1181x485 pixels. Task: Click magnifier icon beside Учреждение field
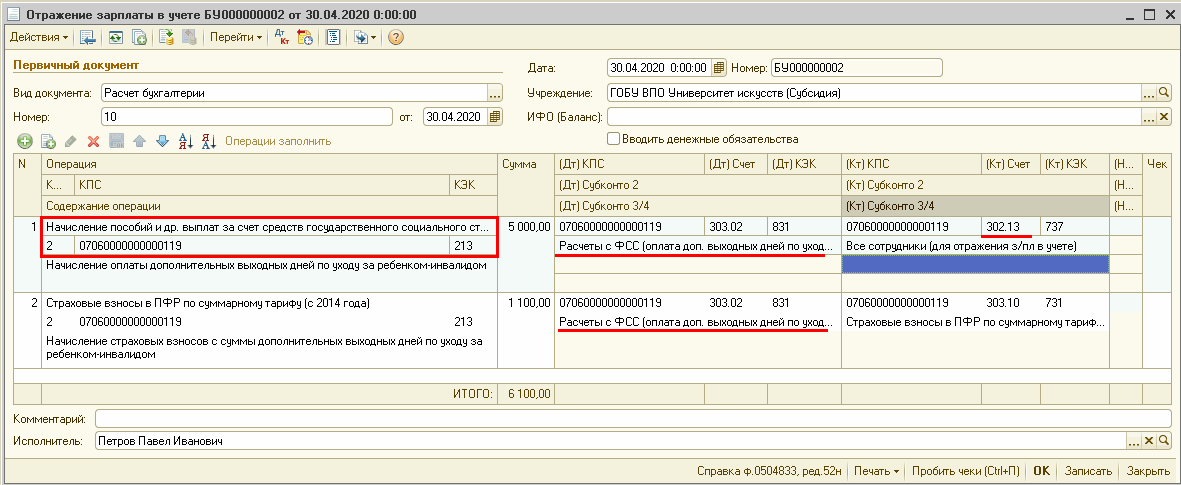point(1164,93)
